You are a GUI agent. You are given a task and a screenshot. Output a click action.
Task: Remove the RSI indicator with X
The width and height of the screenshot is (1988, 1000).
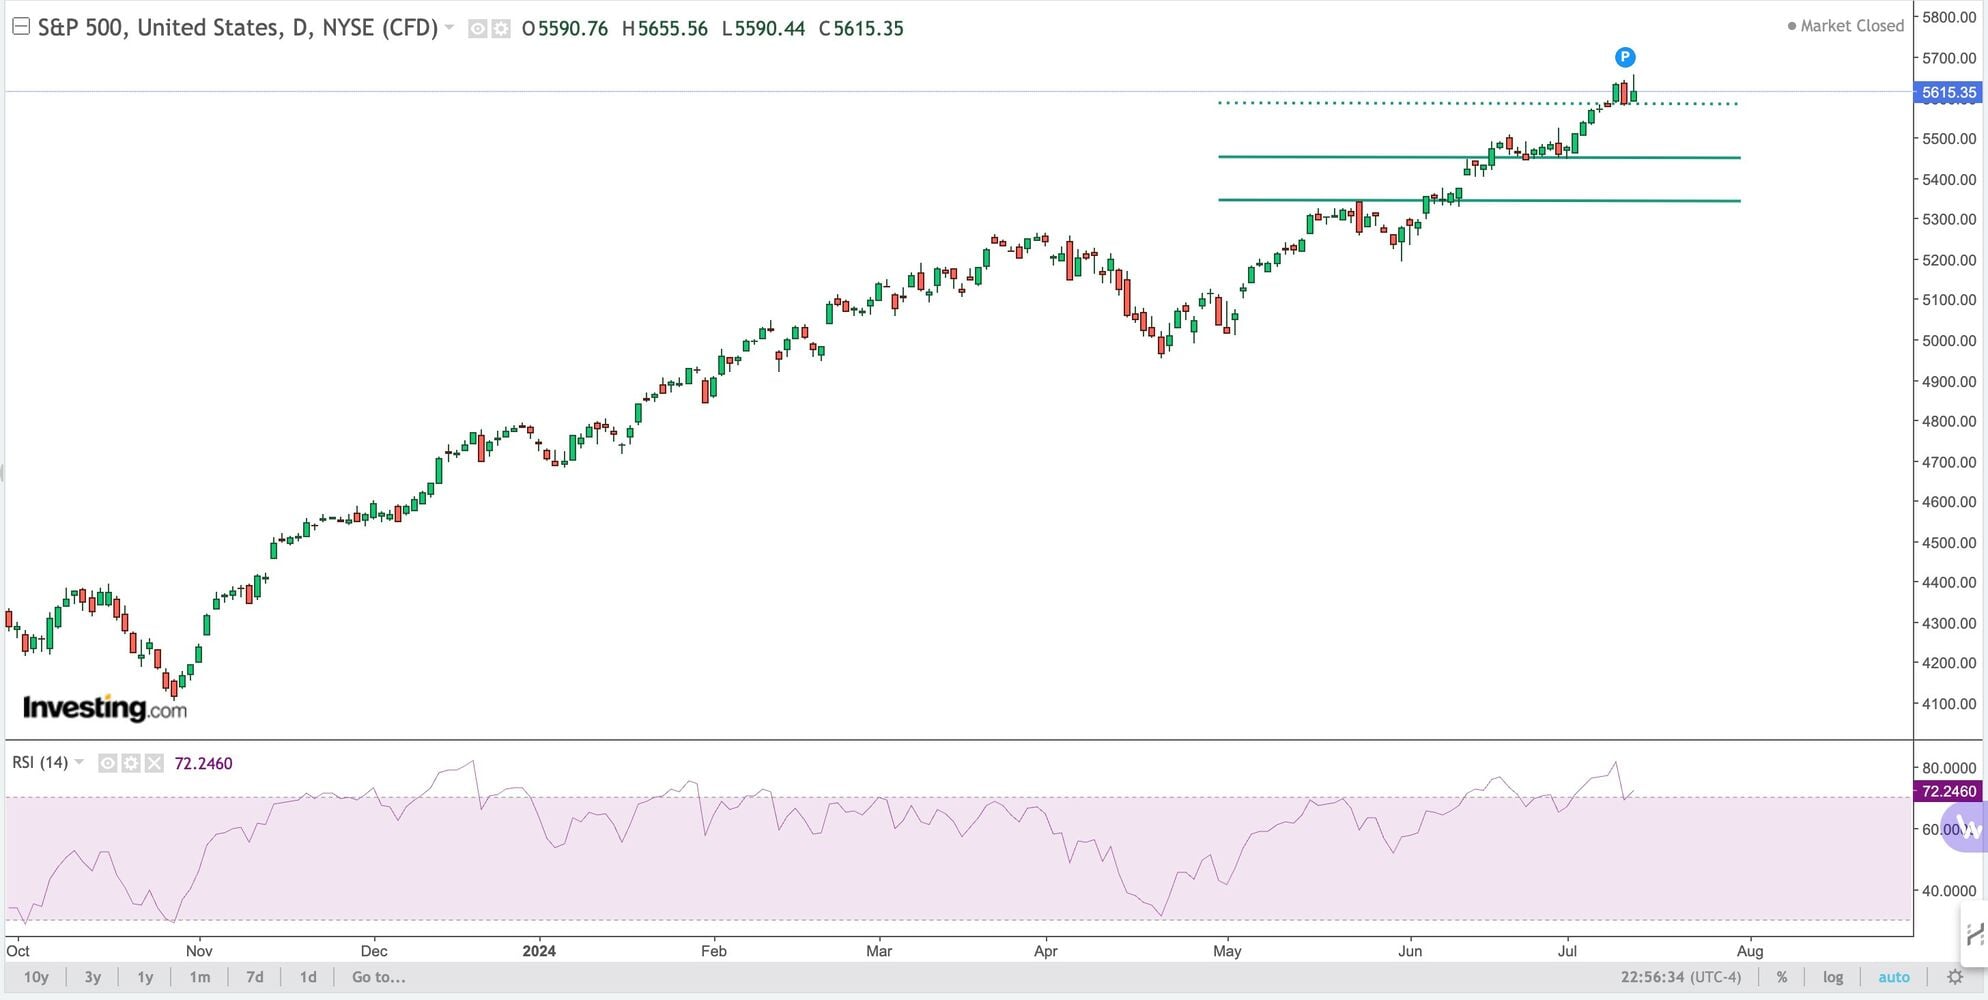153,764
